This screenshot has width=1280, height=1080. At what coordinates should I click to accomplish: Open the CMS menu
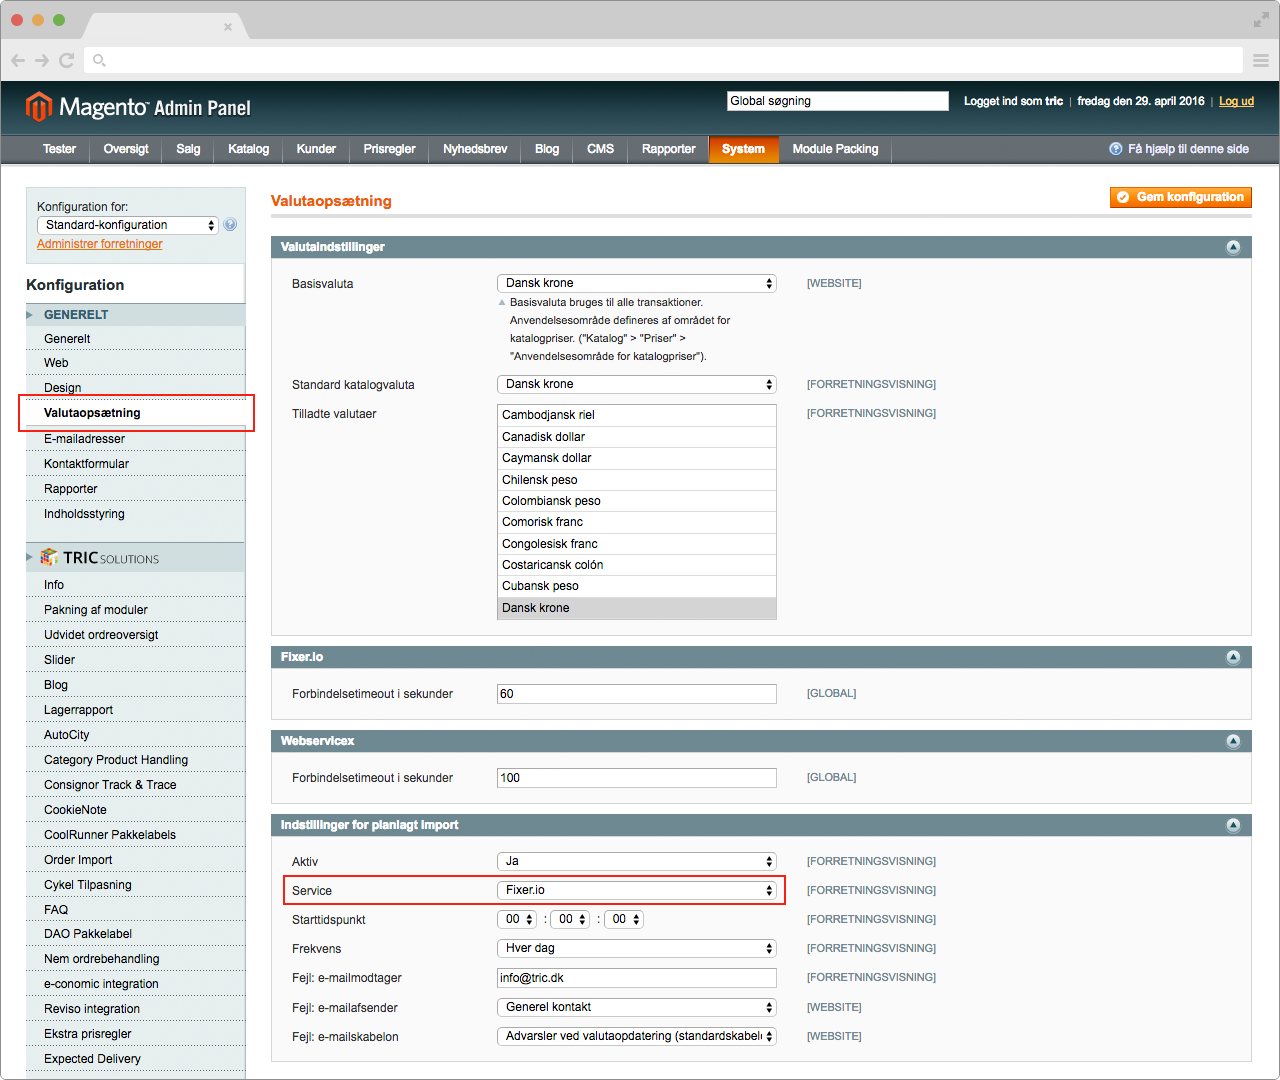[600, 149]
